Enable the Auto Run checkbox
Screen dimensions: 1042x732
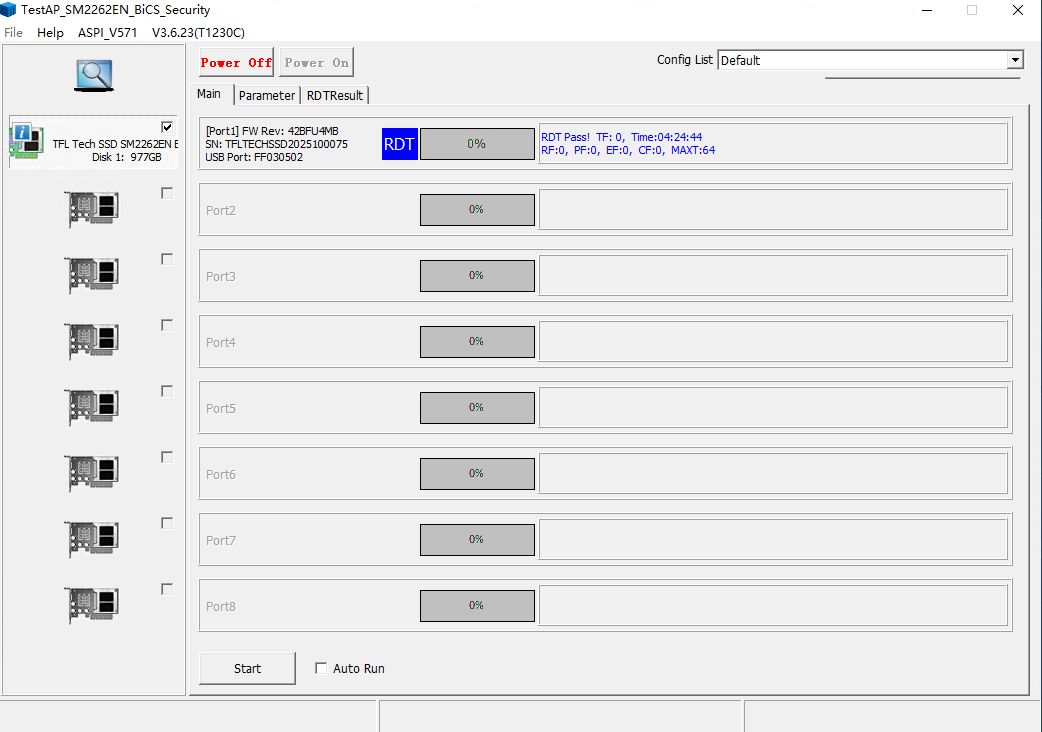click(x=321, y=668)
